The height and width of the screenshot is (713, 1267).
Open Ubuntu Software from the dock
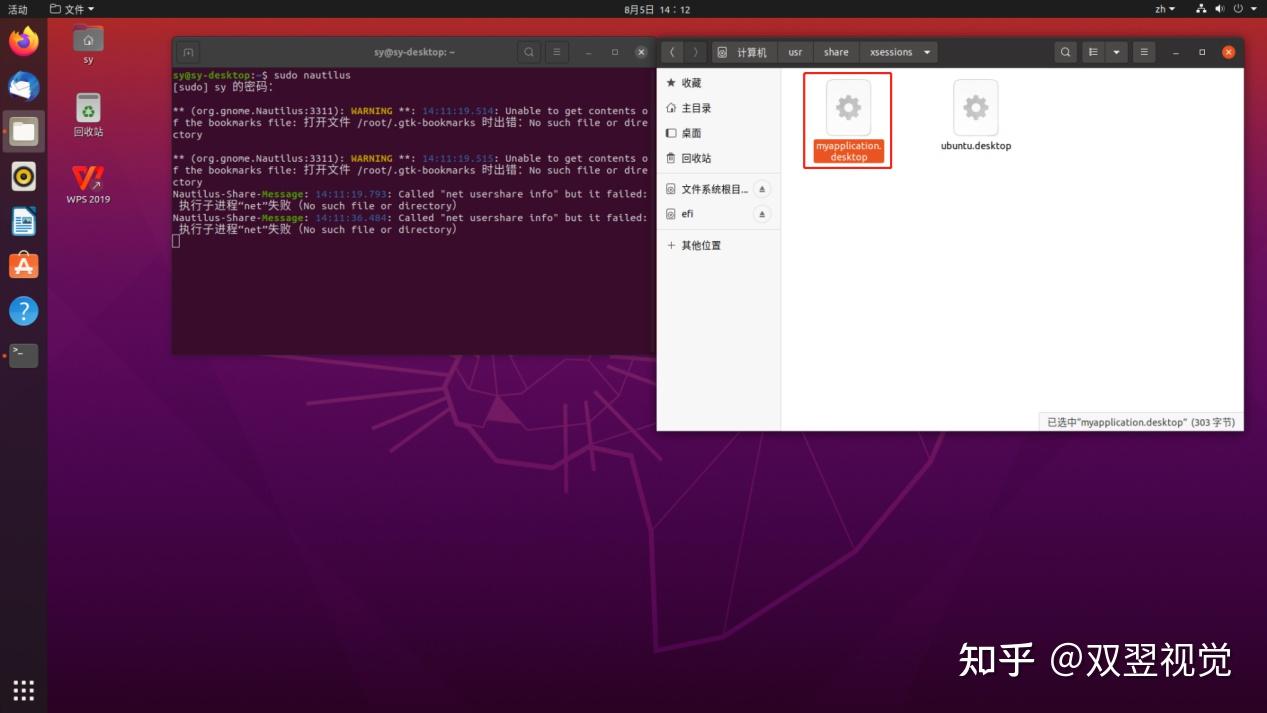22,265
